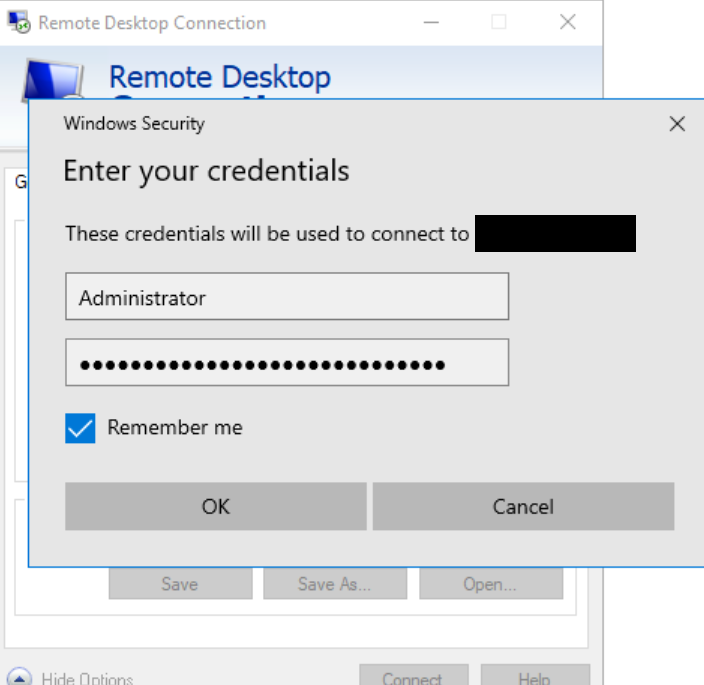
Task: Tick off the Remember me checkbox
Action: [x=80, y=428]
